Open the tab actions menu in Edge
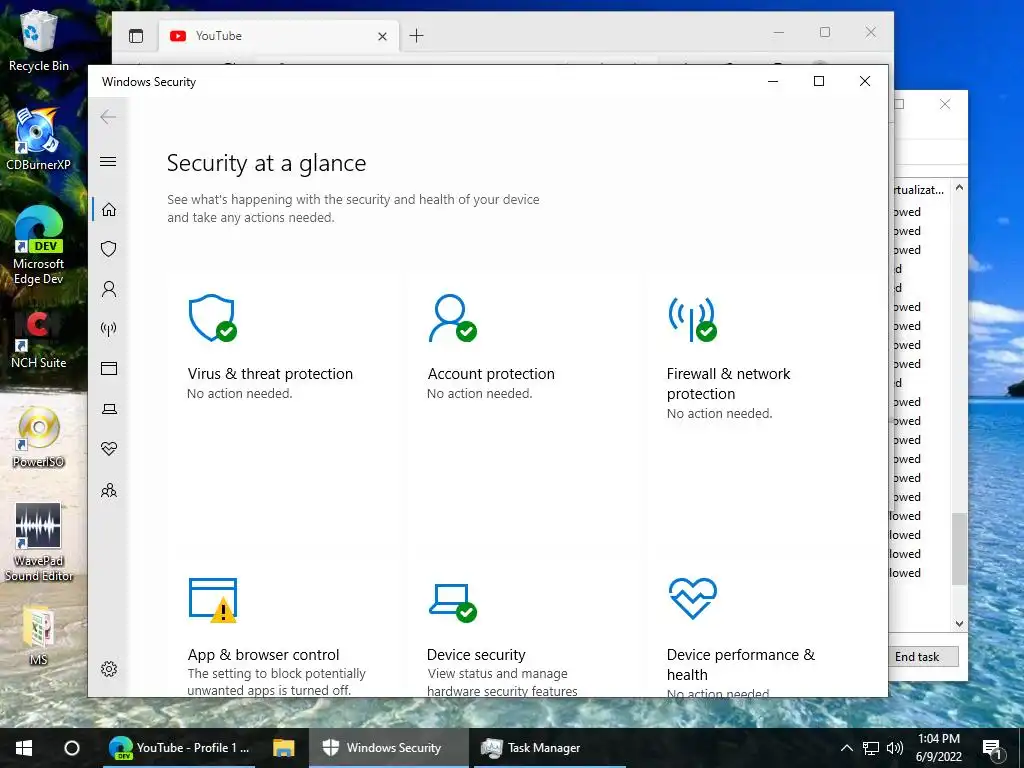 tap(136, 36)
